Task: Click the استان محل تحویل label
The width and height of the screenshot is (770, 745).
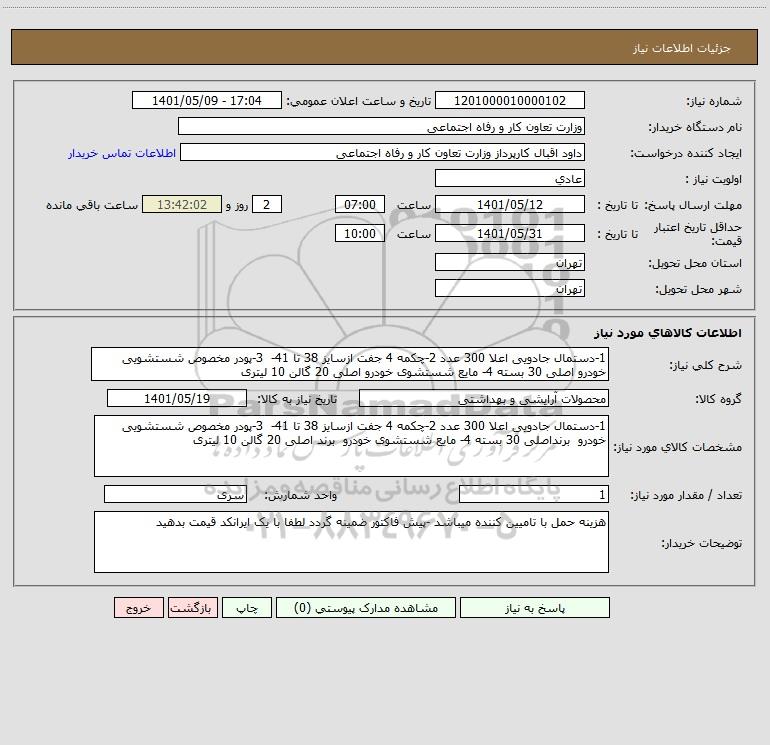Action: click(x=695, y=264)
